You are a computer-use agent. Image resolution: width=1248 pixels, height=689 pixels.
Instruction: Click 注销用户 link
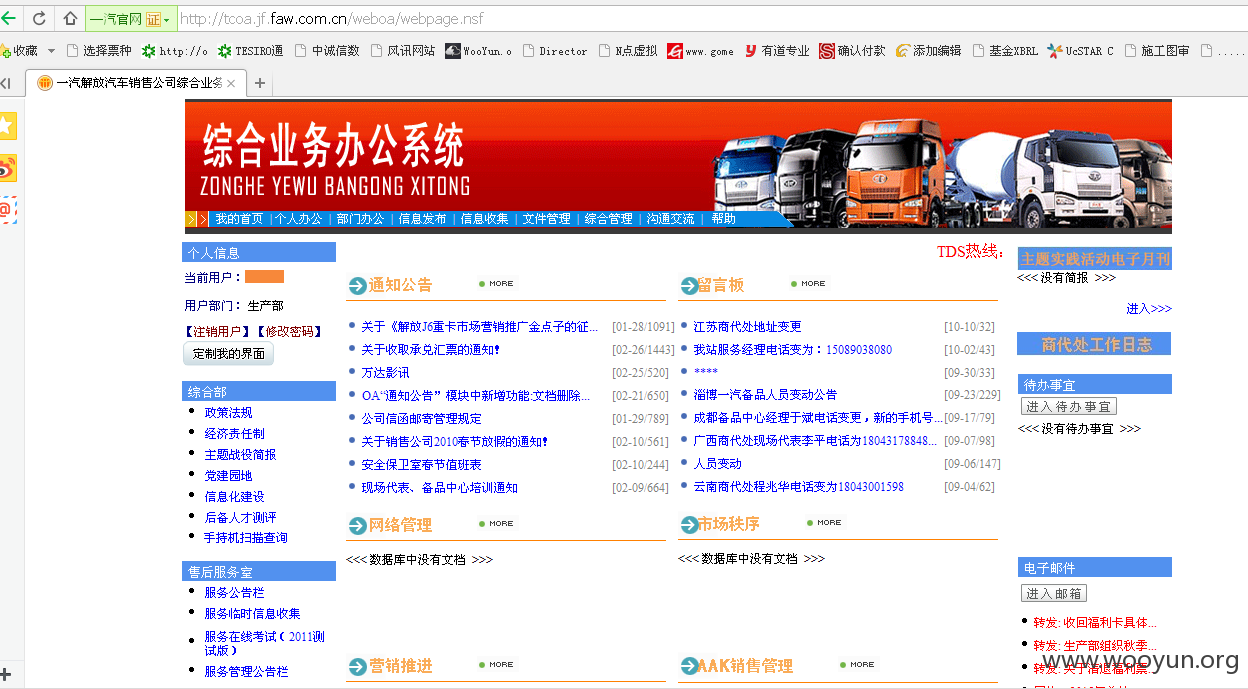coord(217,331)
